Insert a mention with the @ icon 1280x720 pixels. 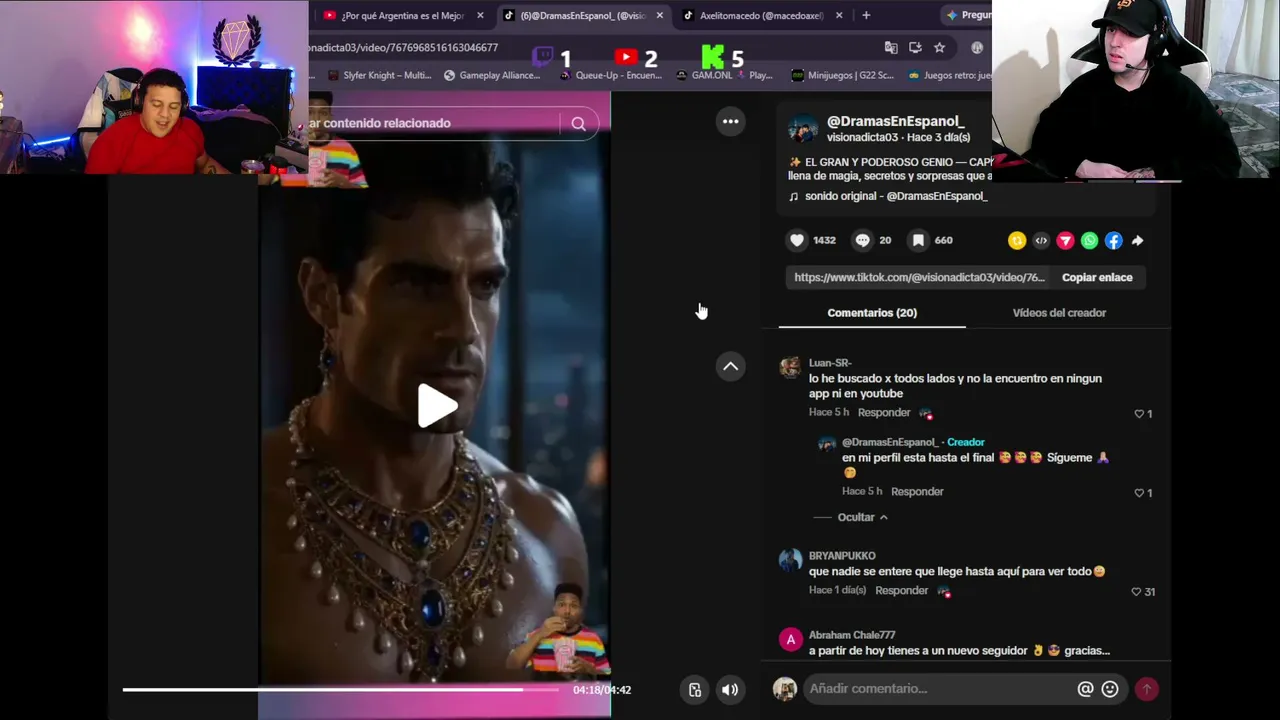1085,688
